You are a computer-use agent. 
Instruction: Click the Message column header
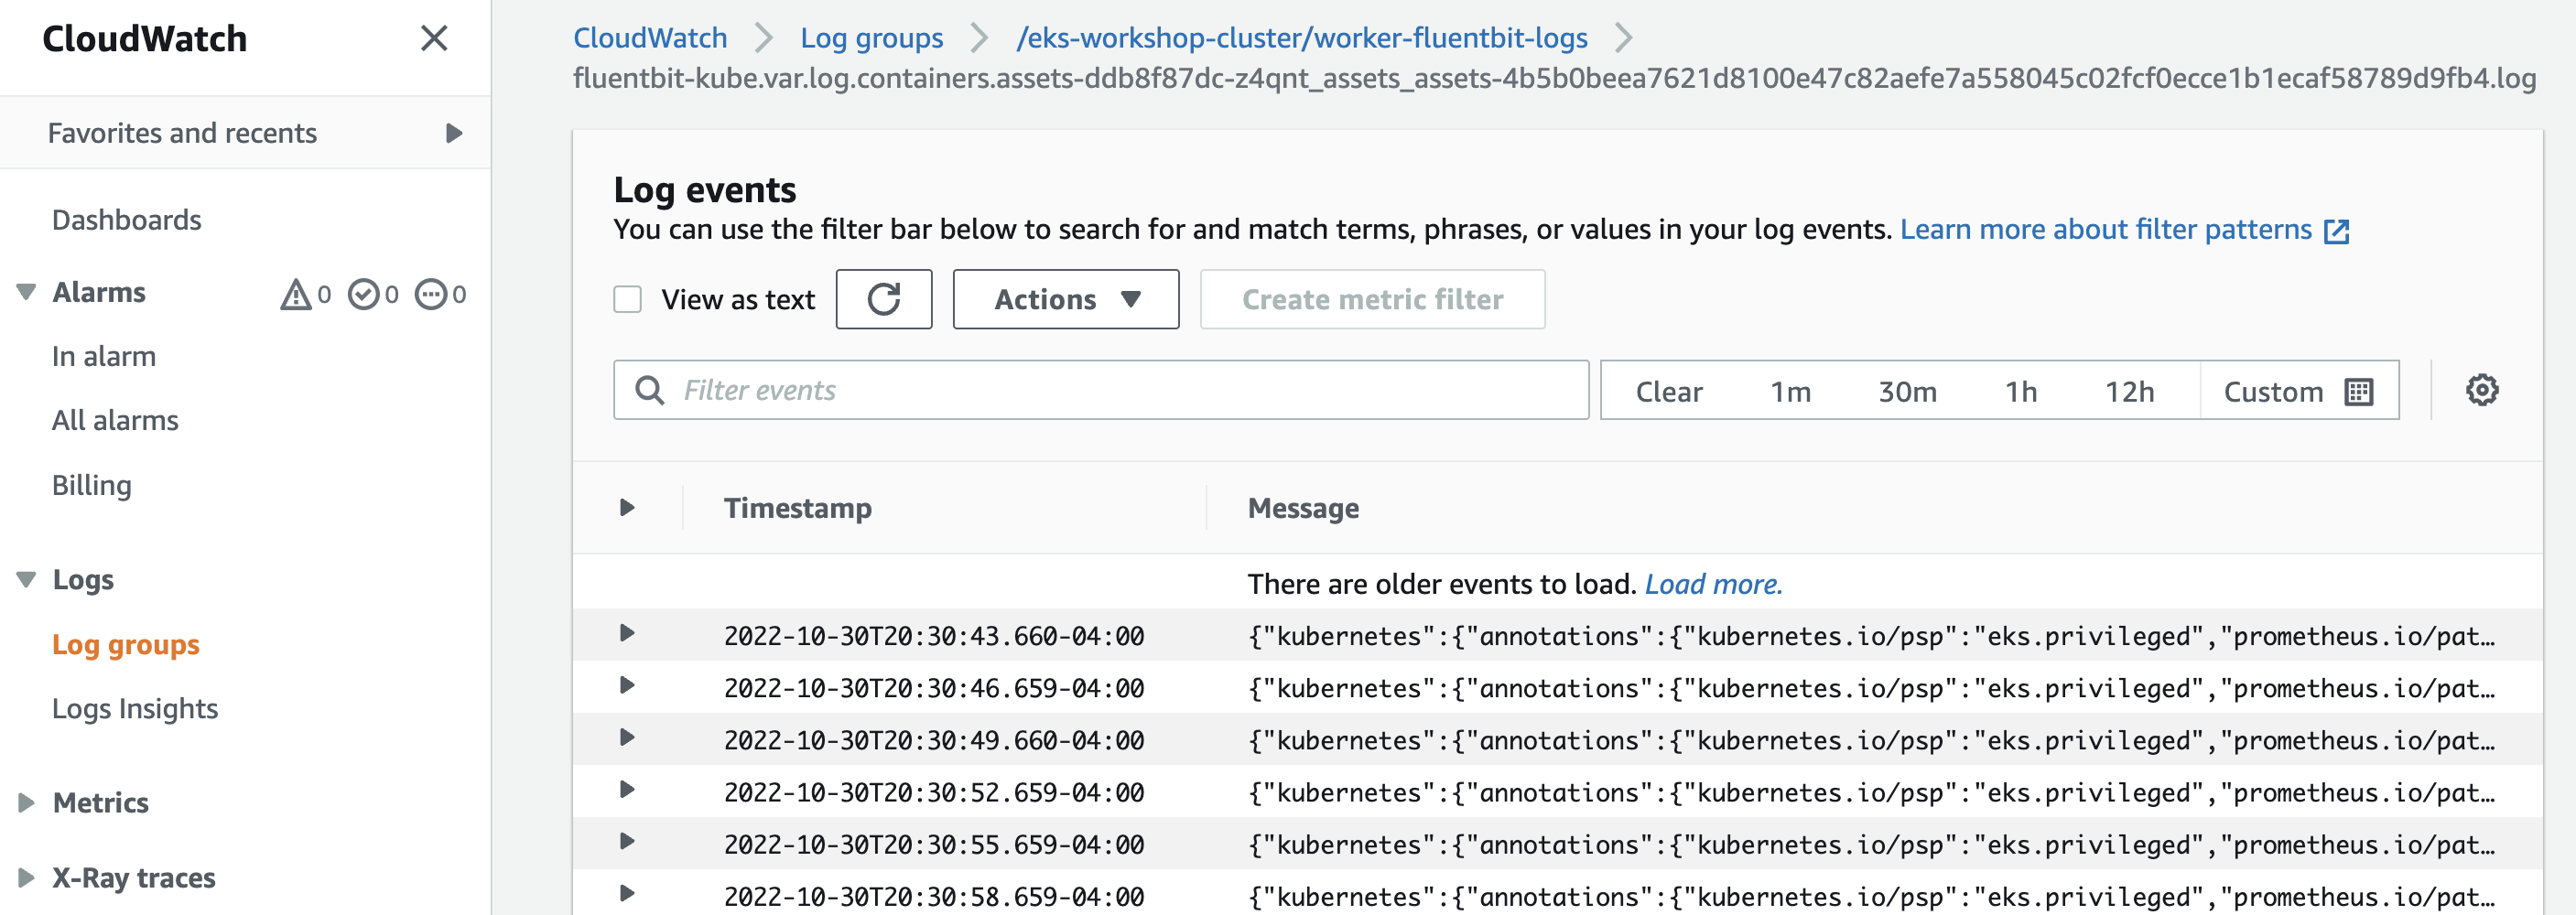[x=1303, y=508]
